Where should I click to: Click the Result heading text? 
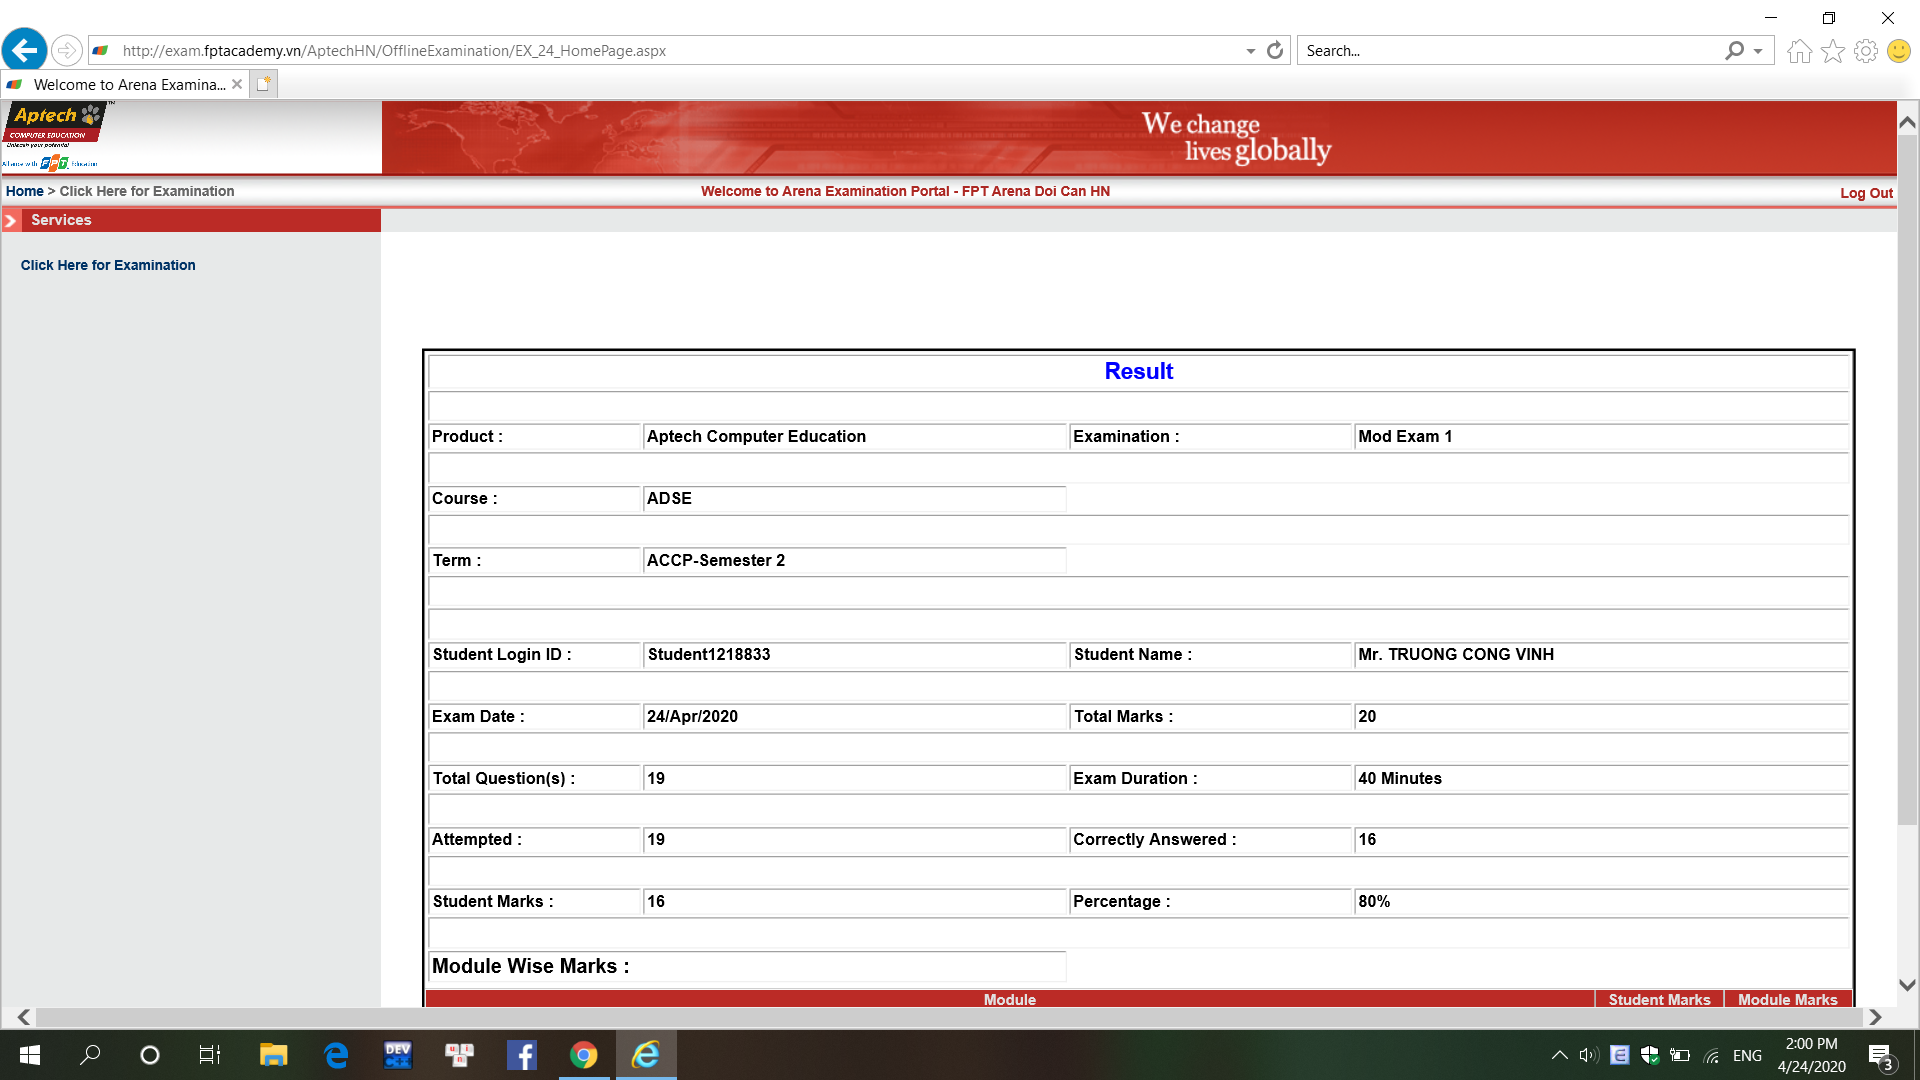1138,371
